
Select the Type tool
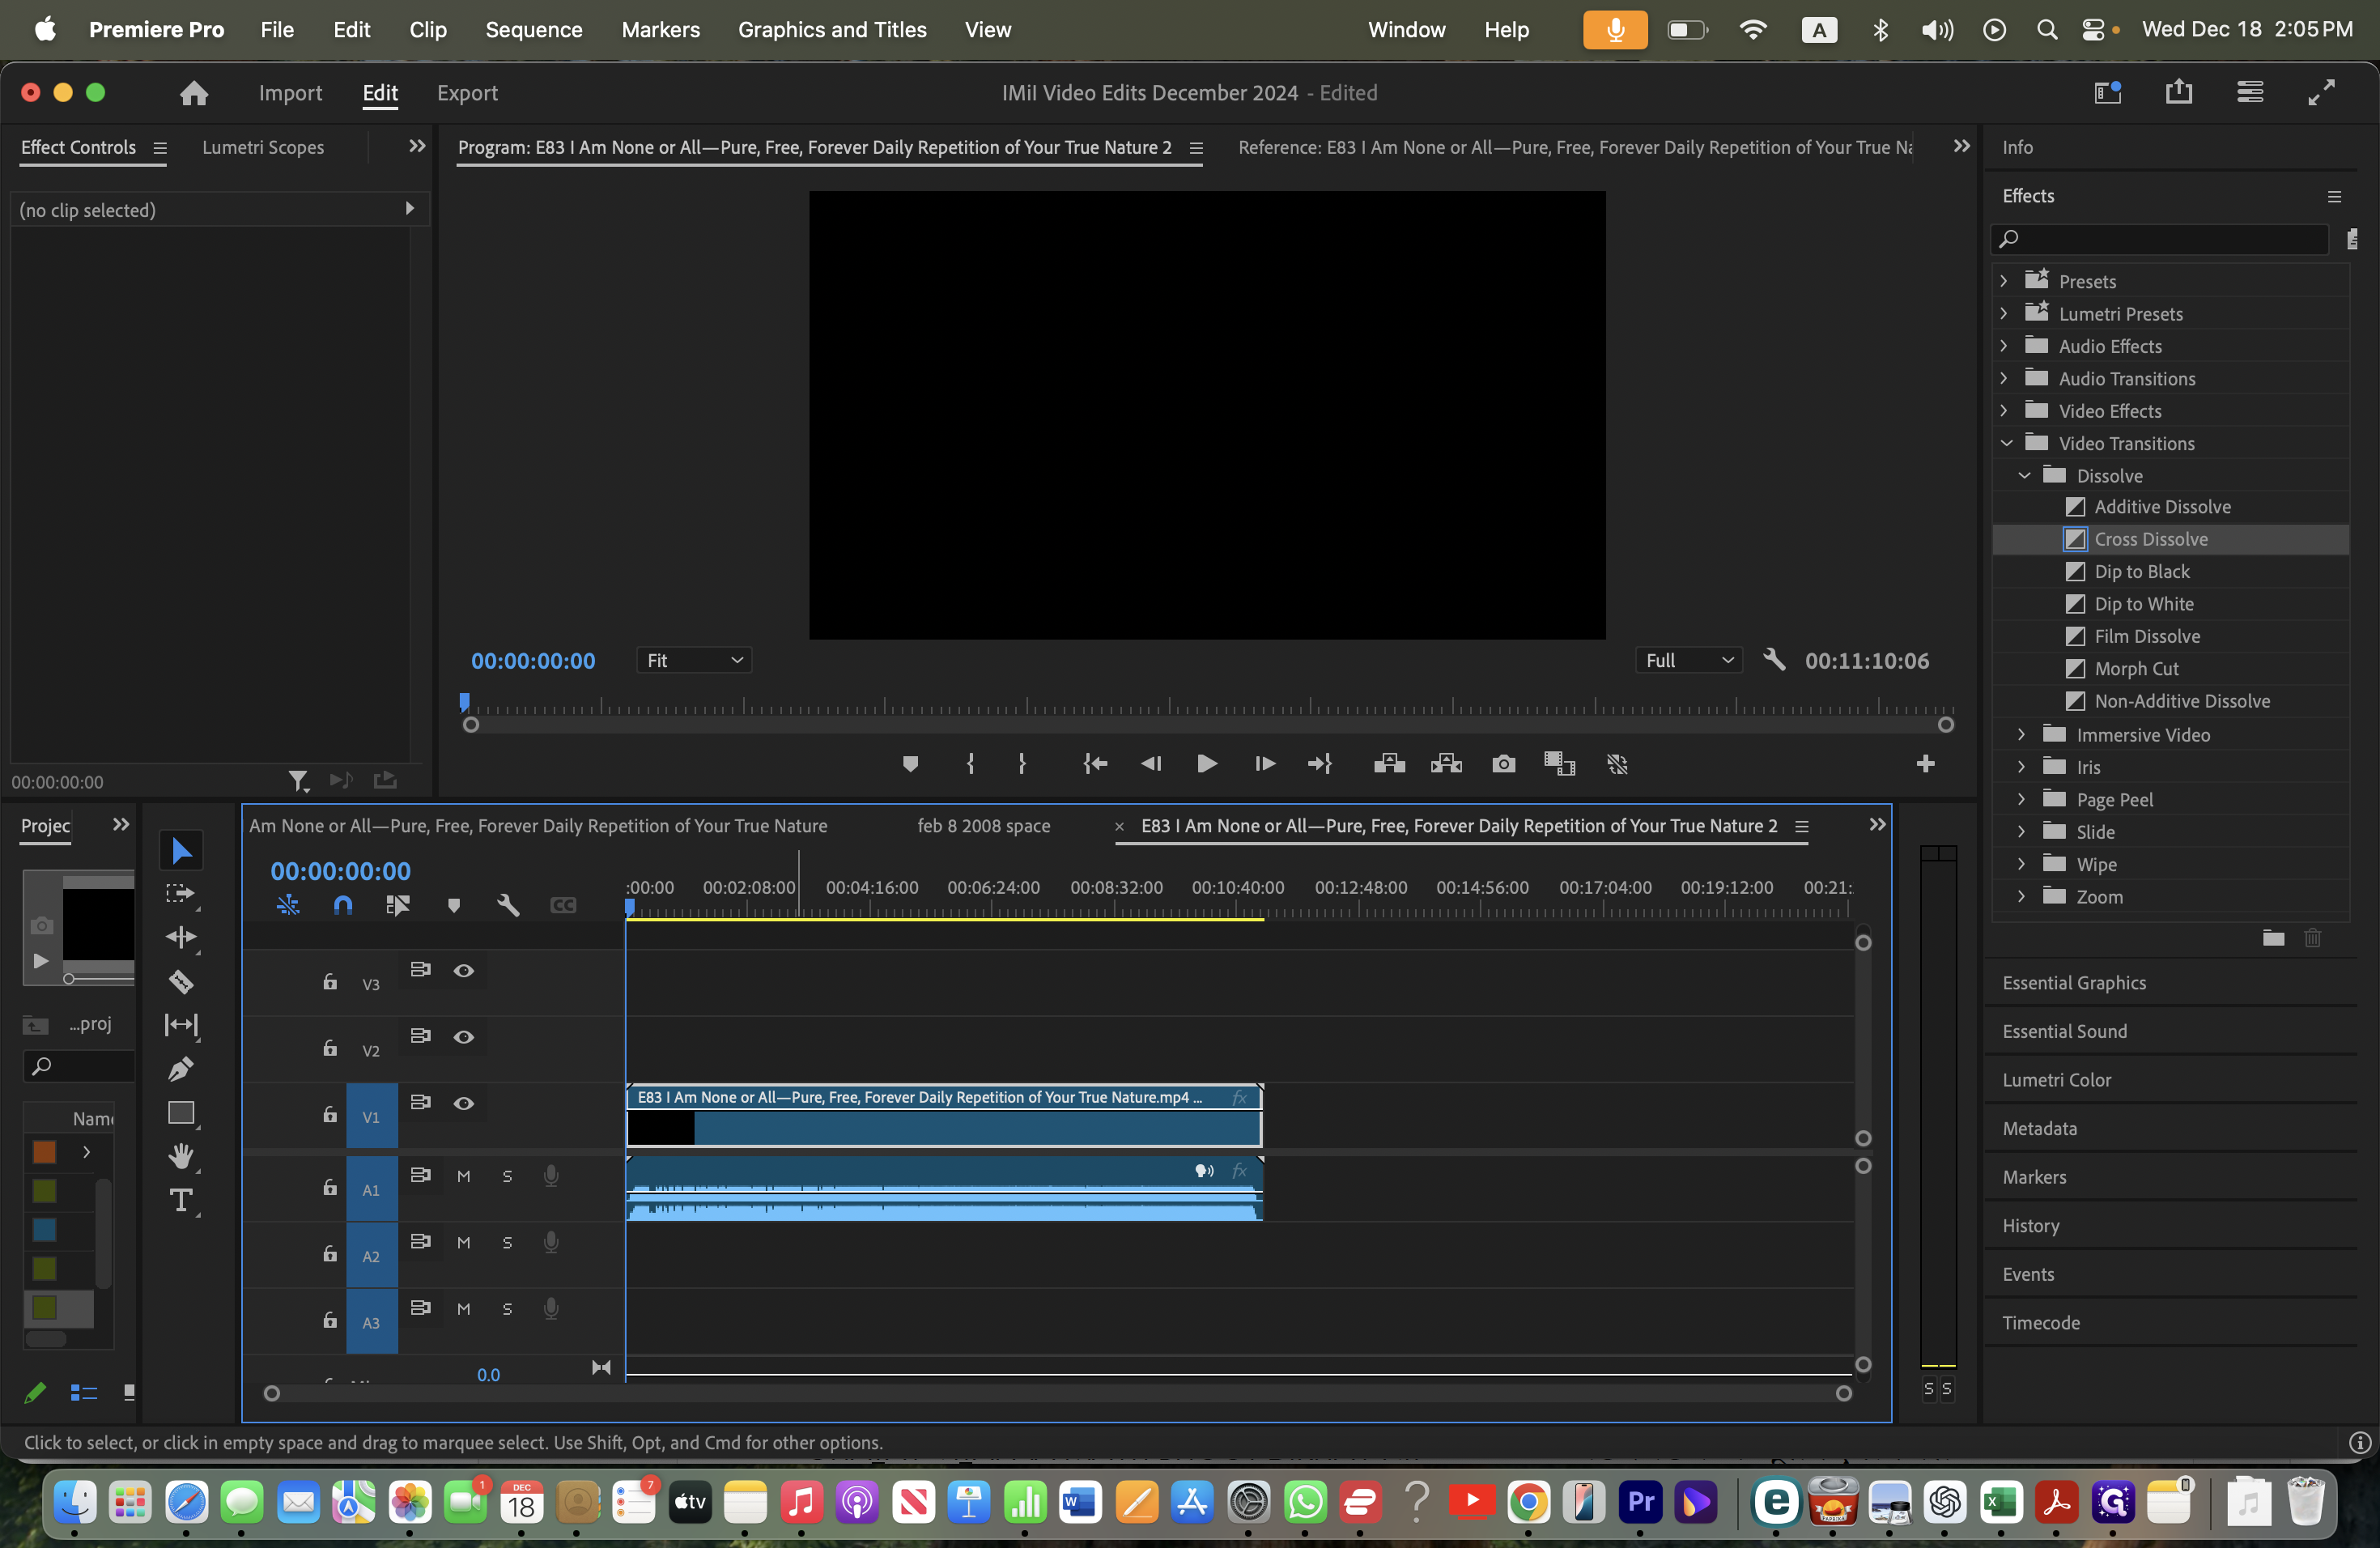tap(181, 1200)
